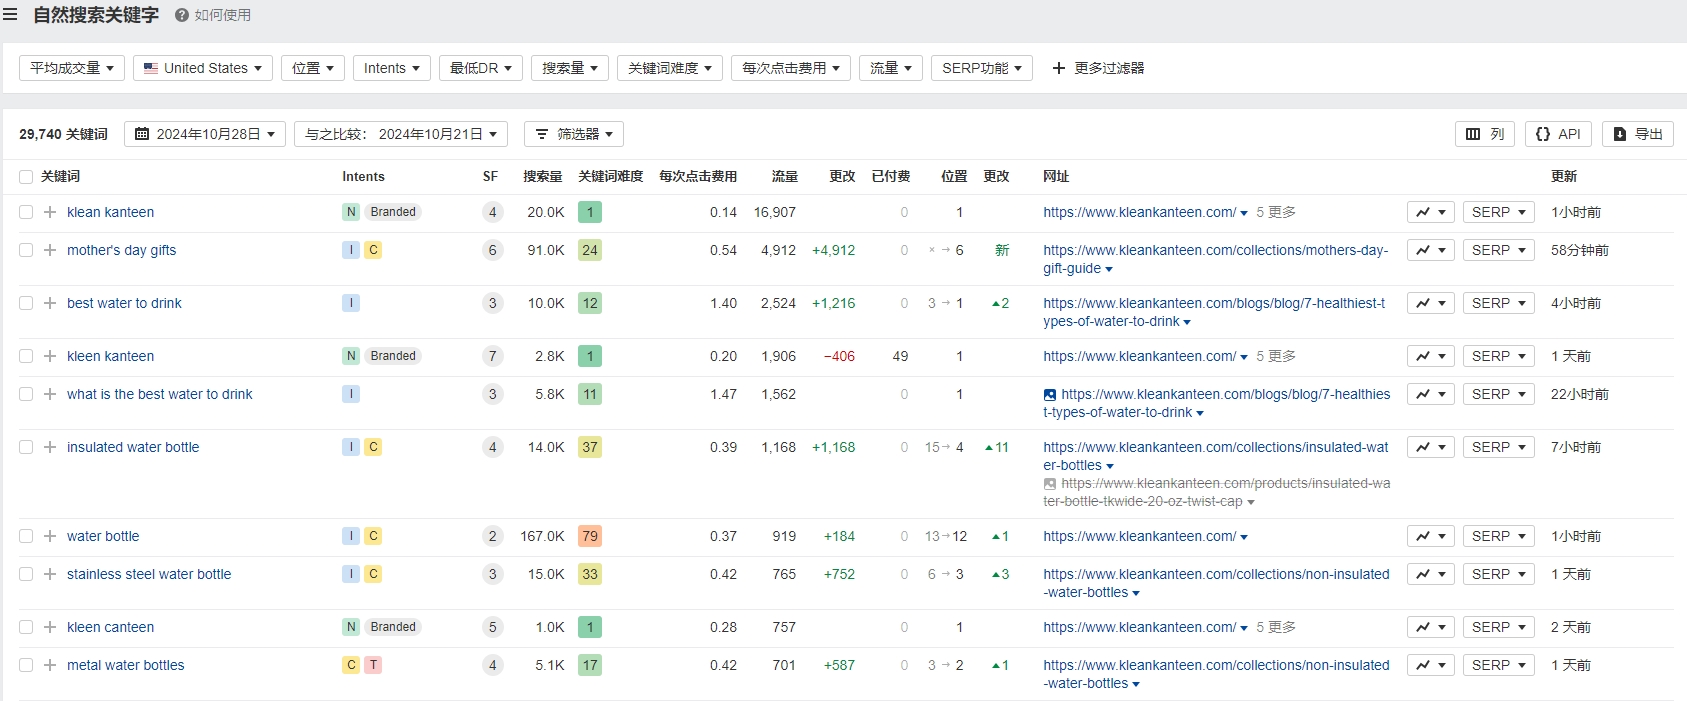Open keyword link stainless steel water bottle
Image resolution: width=1687 pixels, height=701 pixels.
(149, 574)
